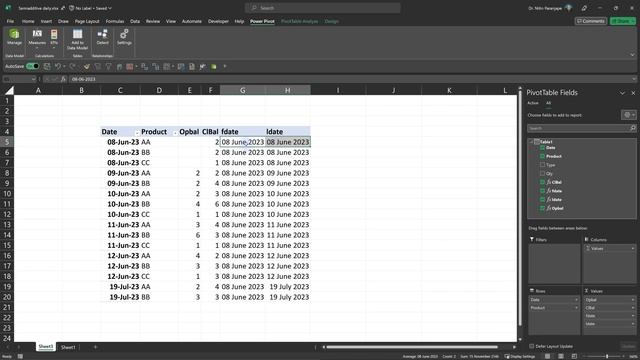Open the Home ribbon tab
640x360 pixels.
(x=28, y=21)
